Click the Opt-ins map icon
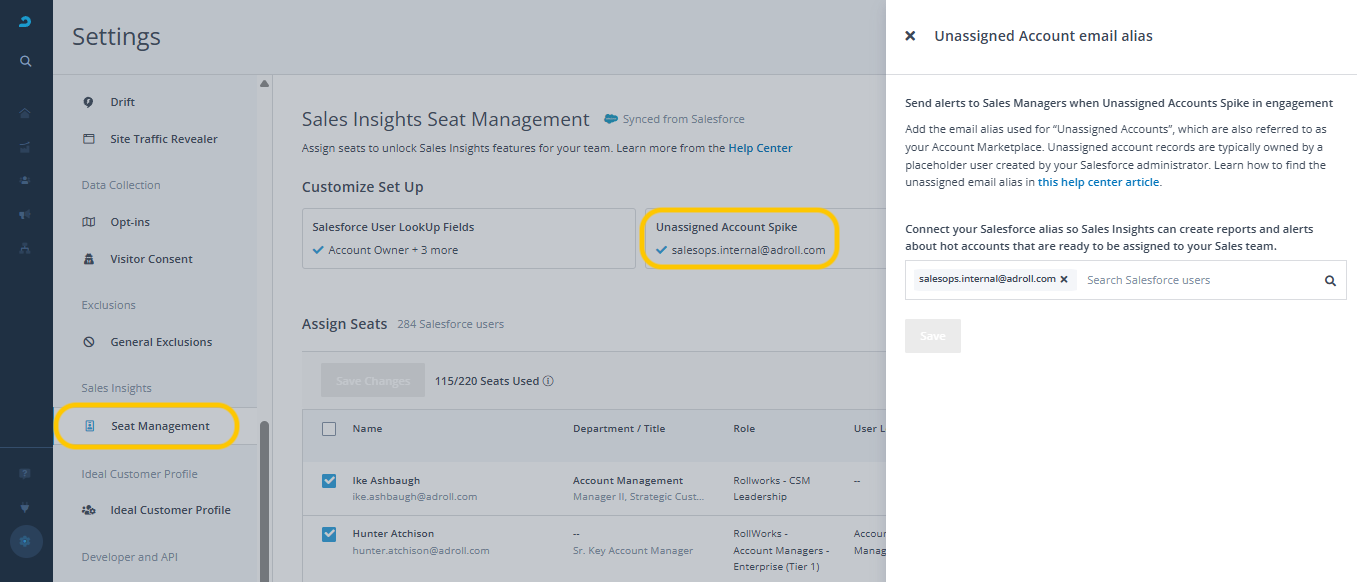Screen dimensions: 1357x582 tap(88, 222)
